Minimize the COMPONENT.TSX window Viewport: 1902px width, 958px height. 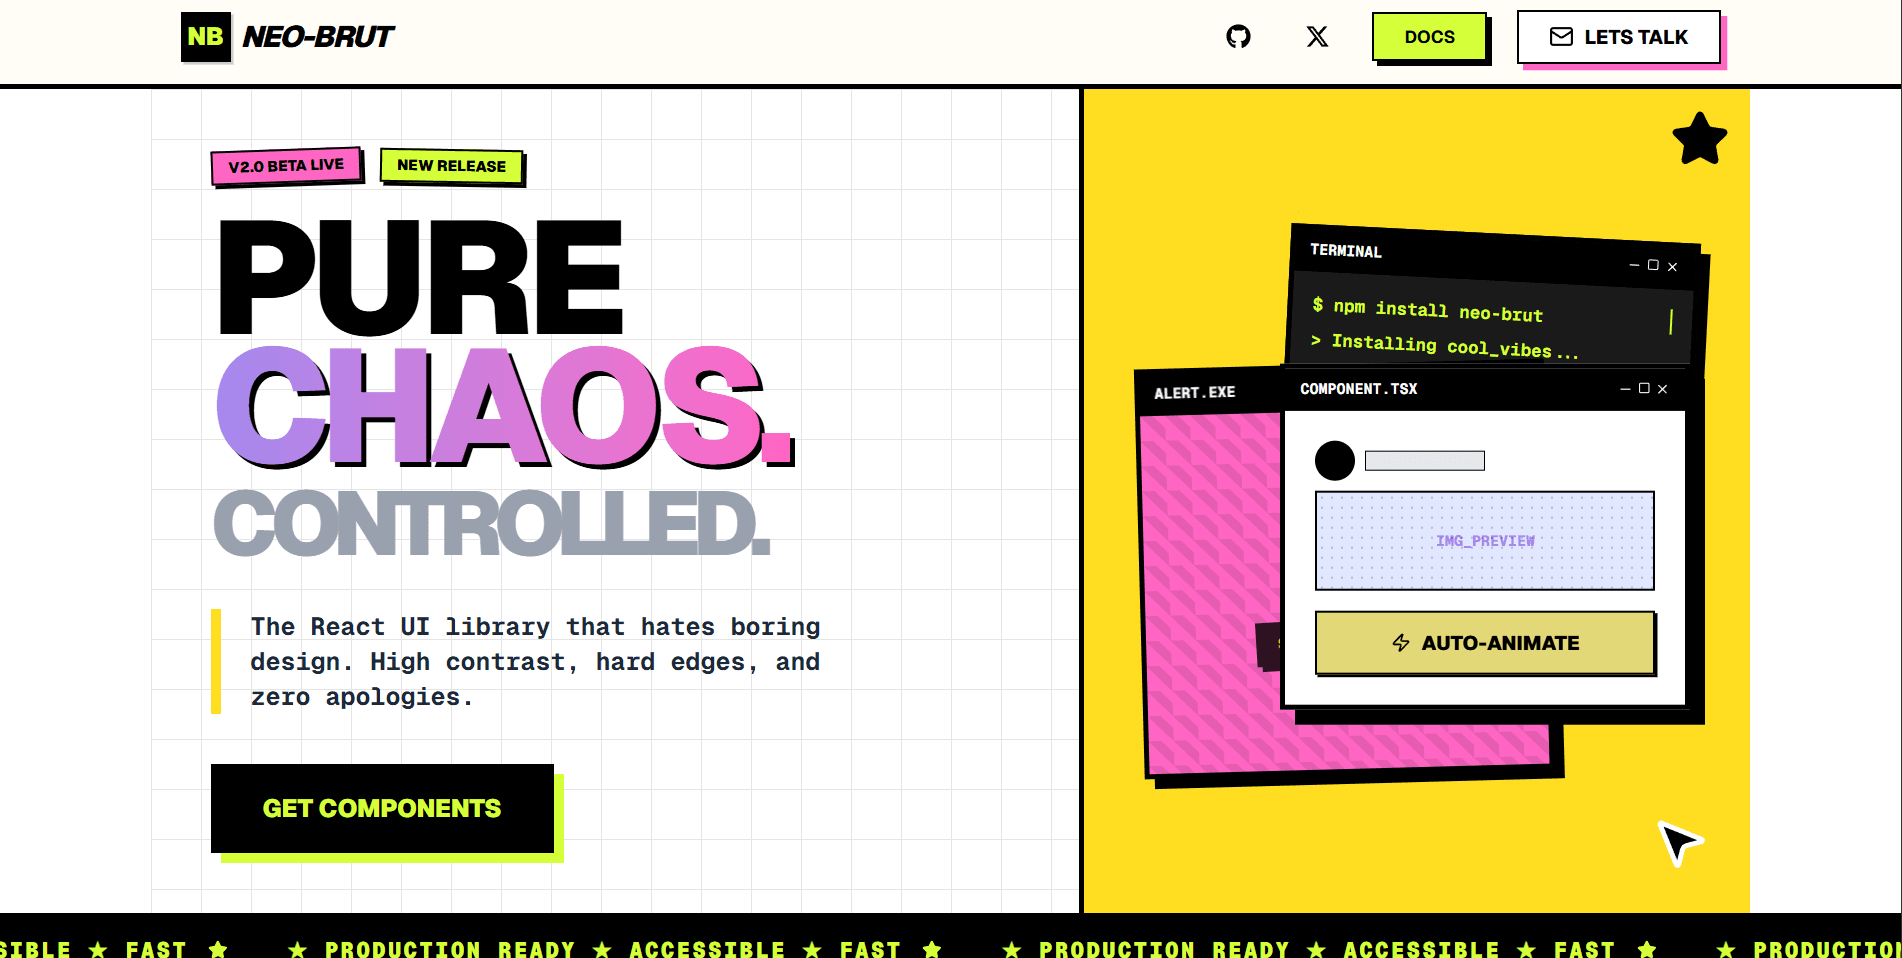(x=1625, y=389)
